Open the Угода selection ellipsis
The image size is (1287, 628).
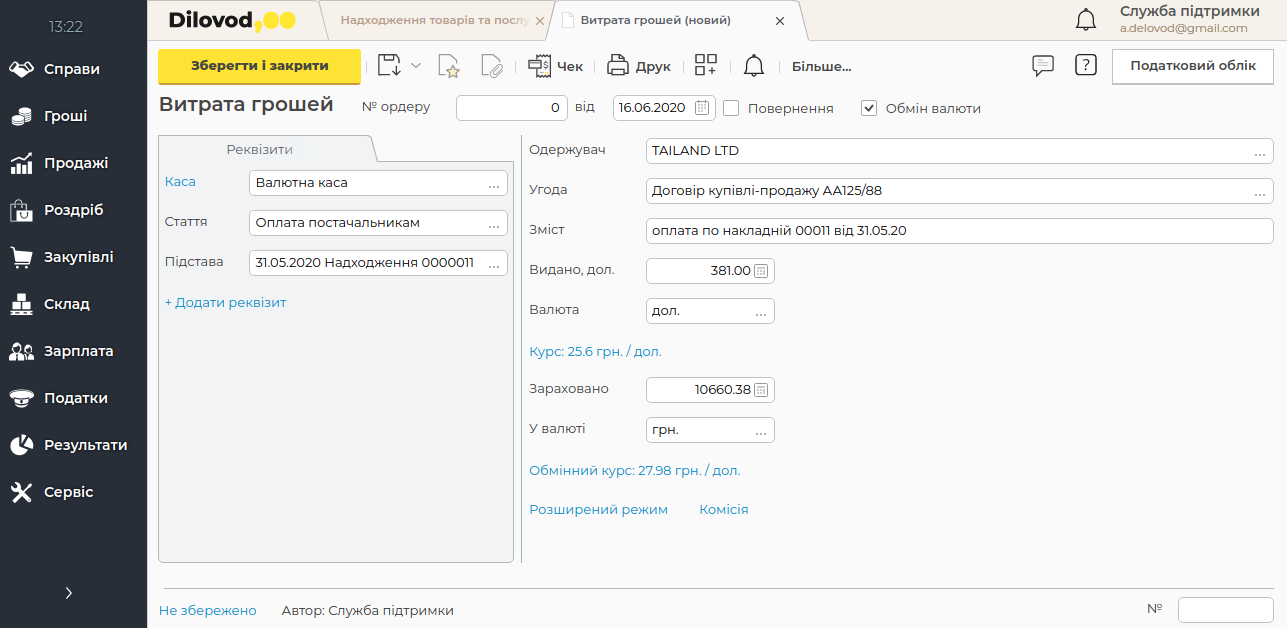pyautogui.click(x=1260, y=192)
